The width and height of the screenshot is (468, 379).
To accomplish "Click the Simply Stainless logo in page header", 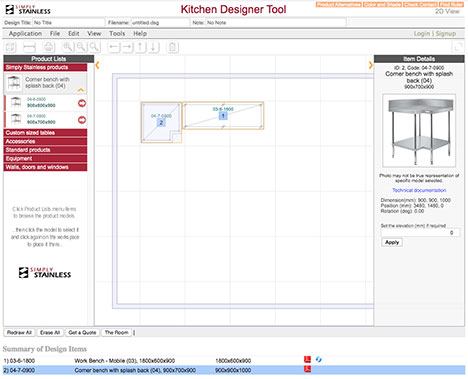I will tap(28, 10).
